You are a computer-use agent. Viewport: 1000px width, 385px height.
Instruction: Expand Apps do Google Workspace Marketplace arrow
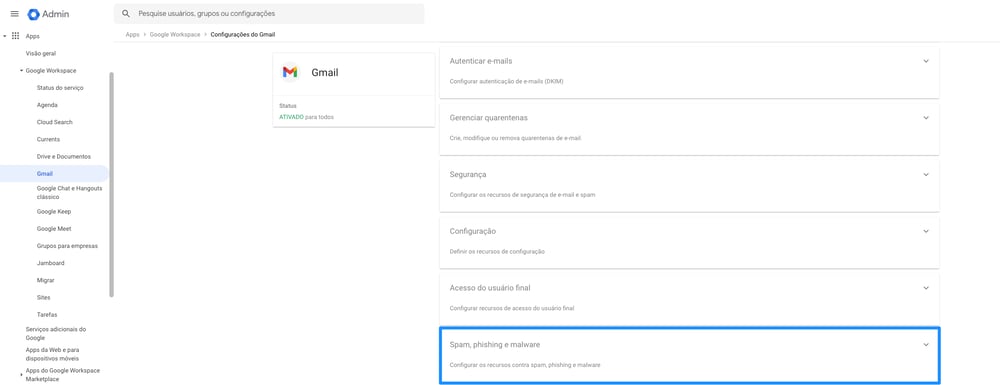21,375
